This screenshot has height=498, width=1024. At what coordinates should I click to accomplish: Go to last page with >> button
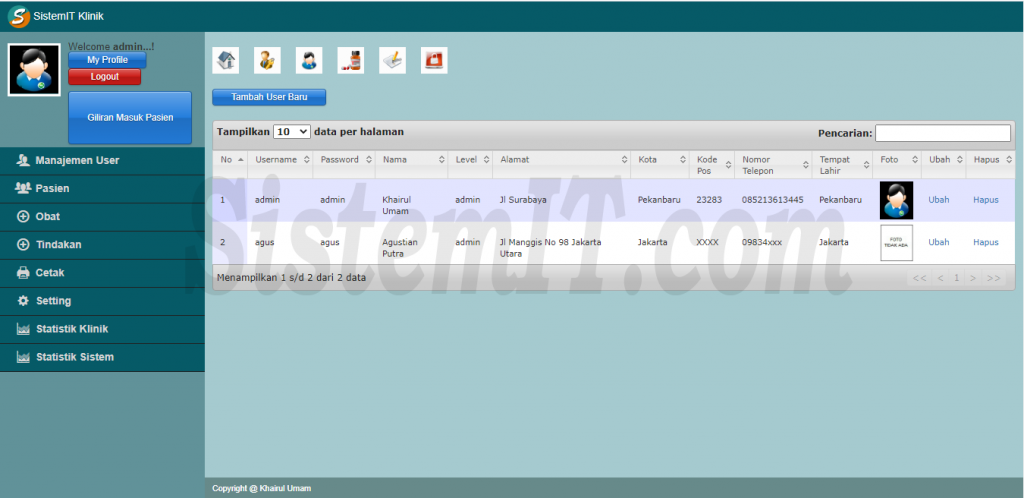click(994, 278)
